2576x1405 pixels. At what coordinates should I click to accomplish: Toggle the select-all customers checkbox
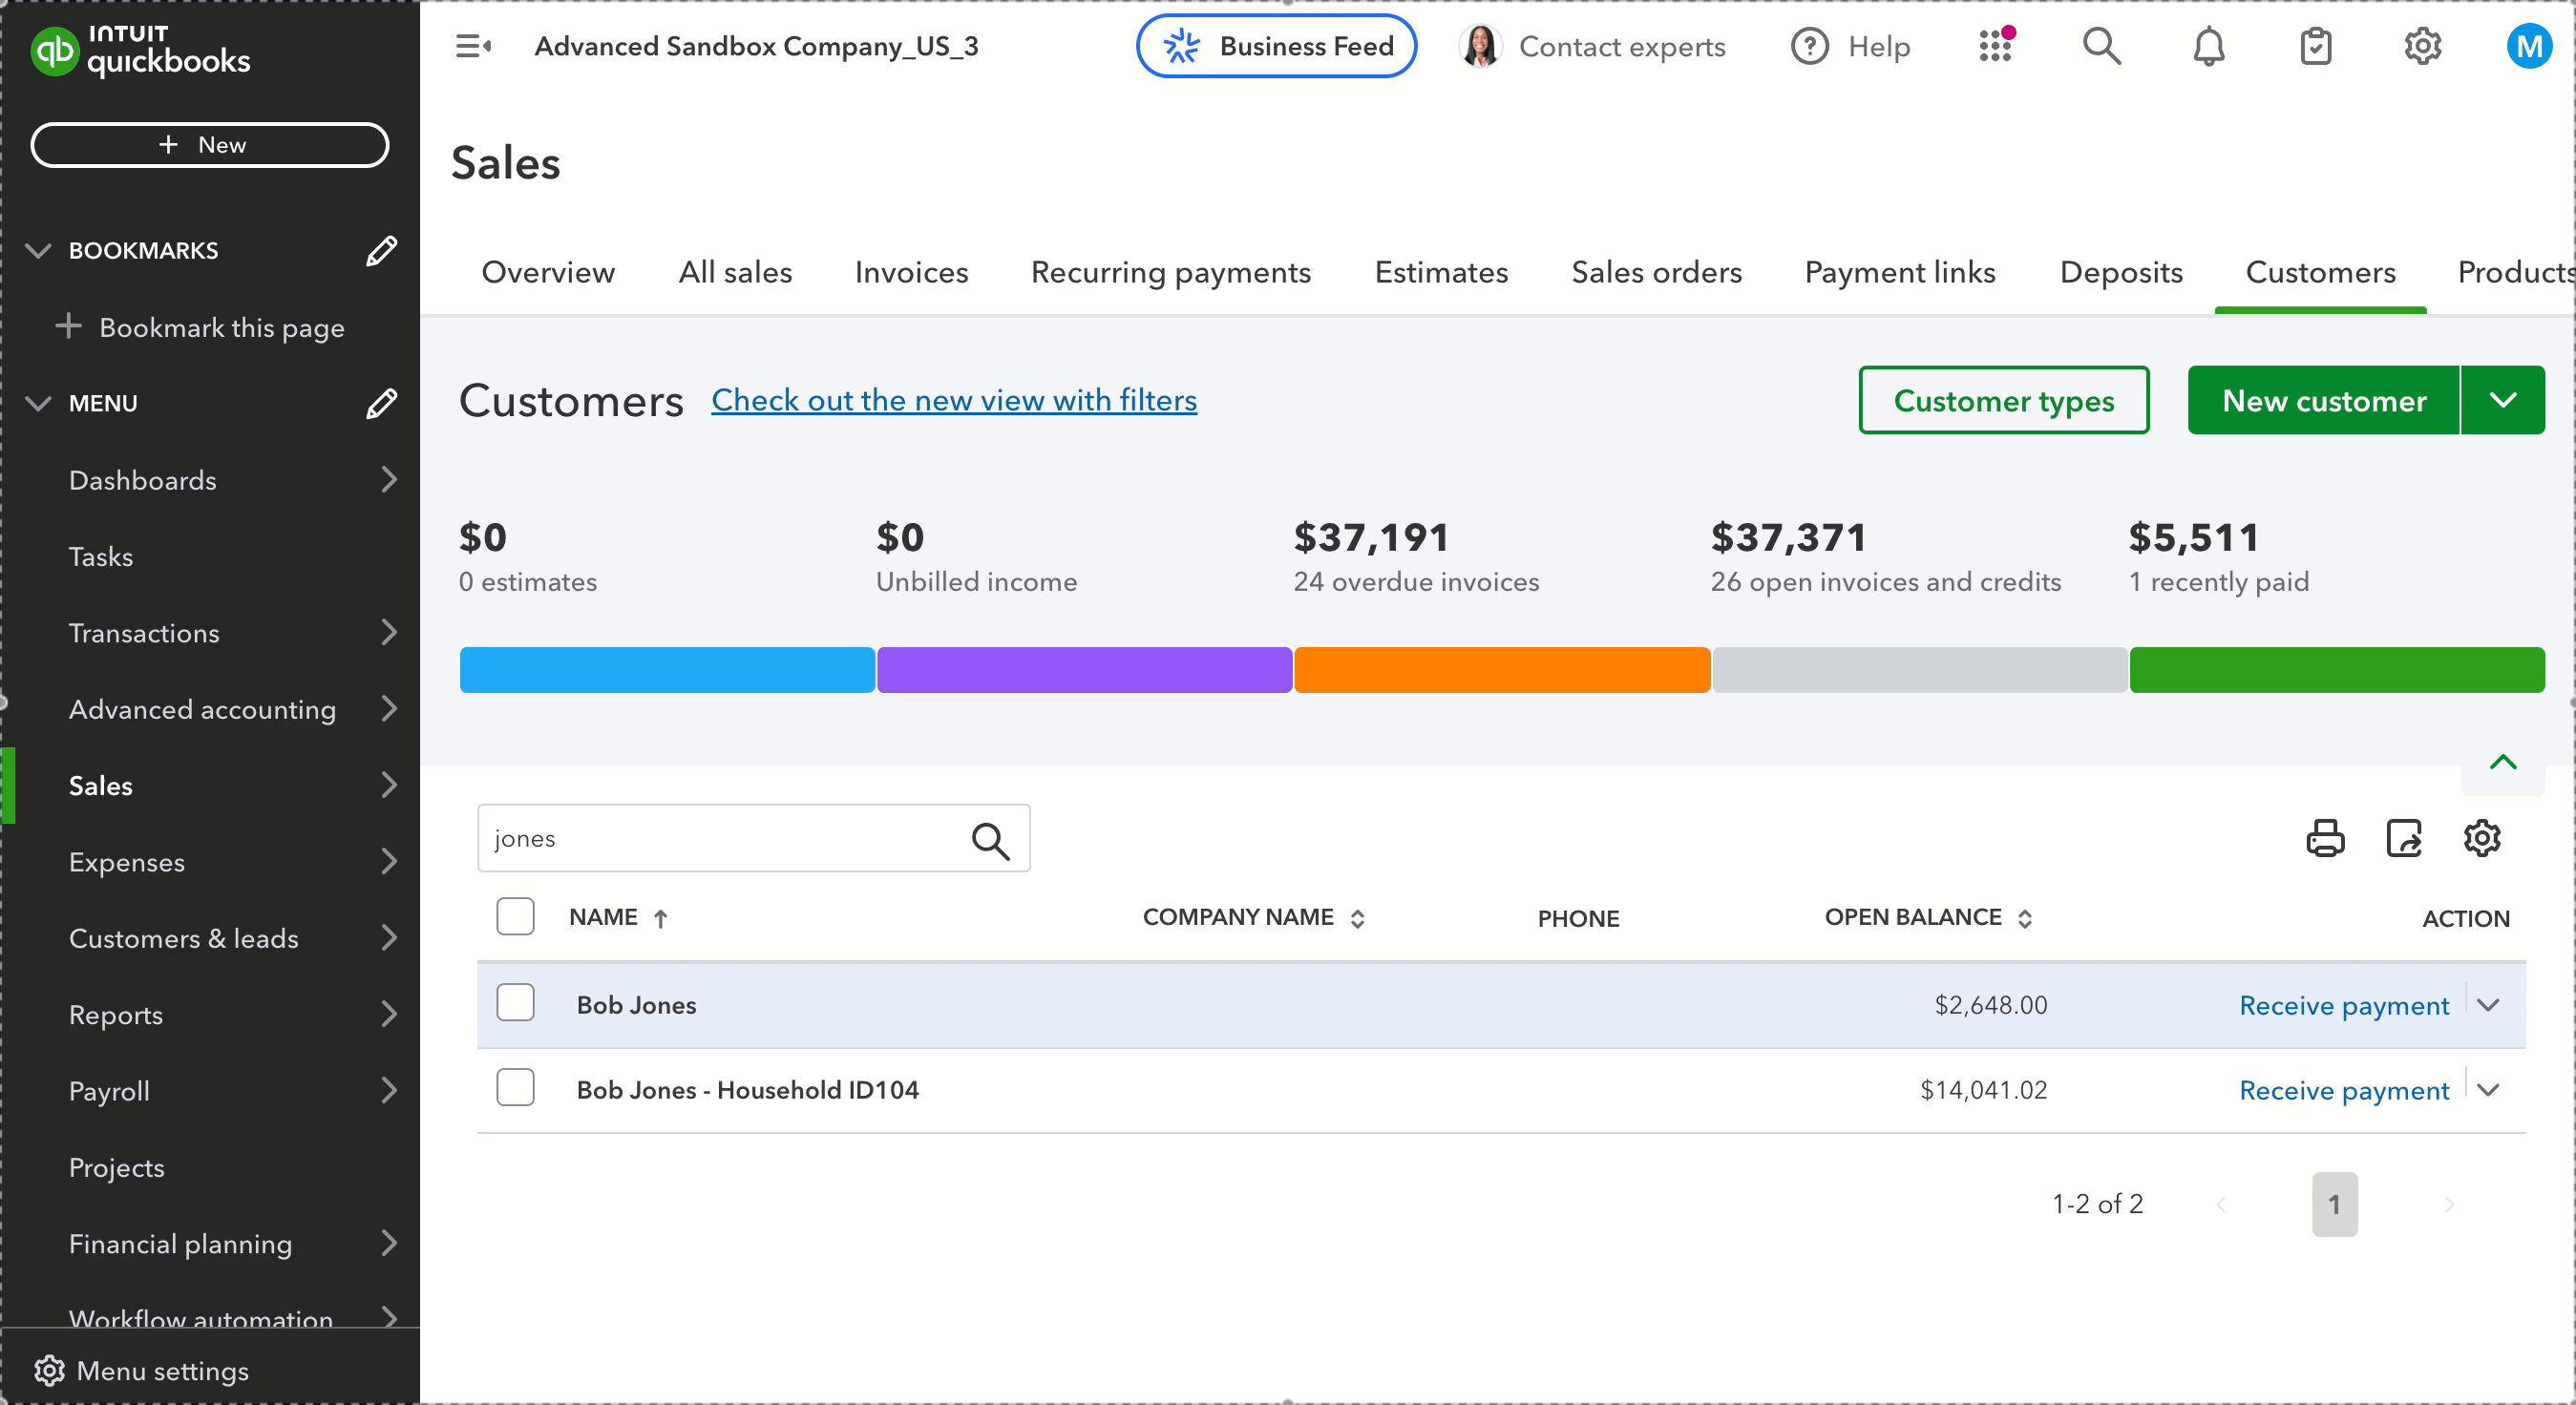tap(515, 917)
